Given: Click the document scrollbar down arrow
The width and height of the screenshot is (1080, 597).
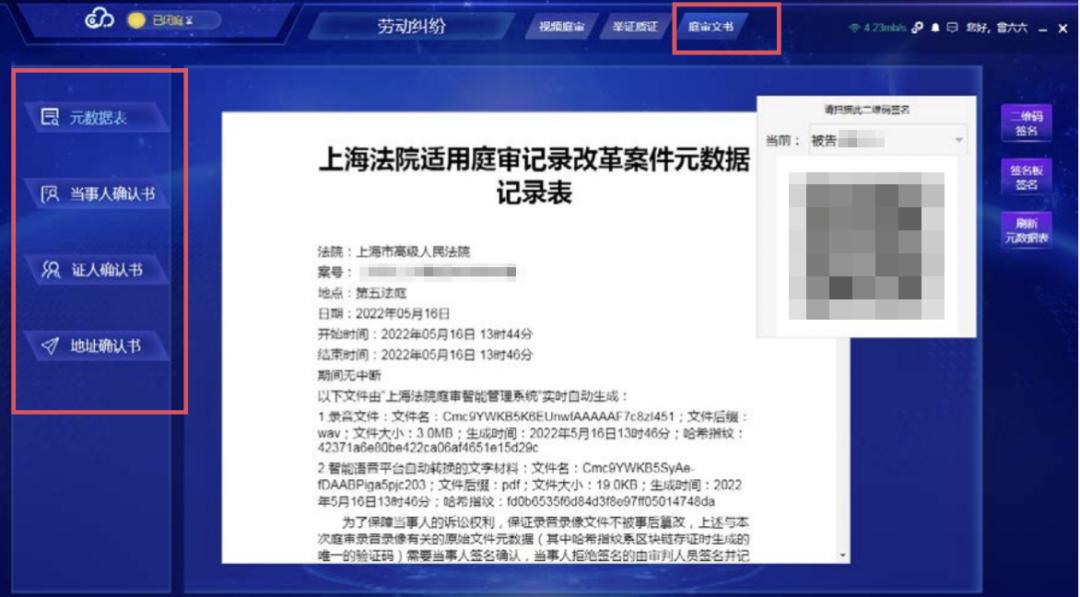Looking at the screenshot, I should [843, 555].
